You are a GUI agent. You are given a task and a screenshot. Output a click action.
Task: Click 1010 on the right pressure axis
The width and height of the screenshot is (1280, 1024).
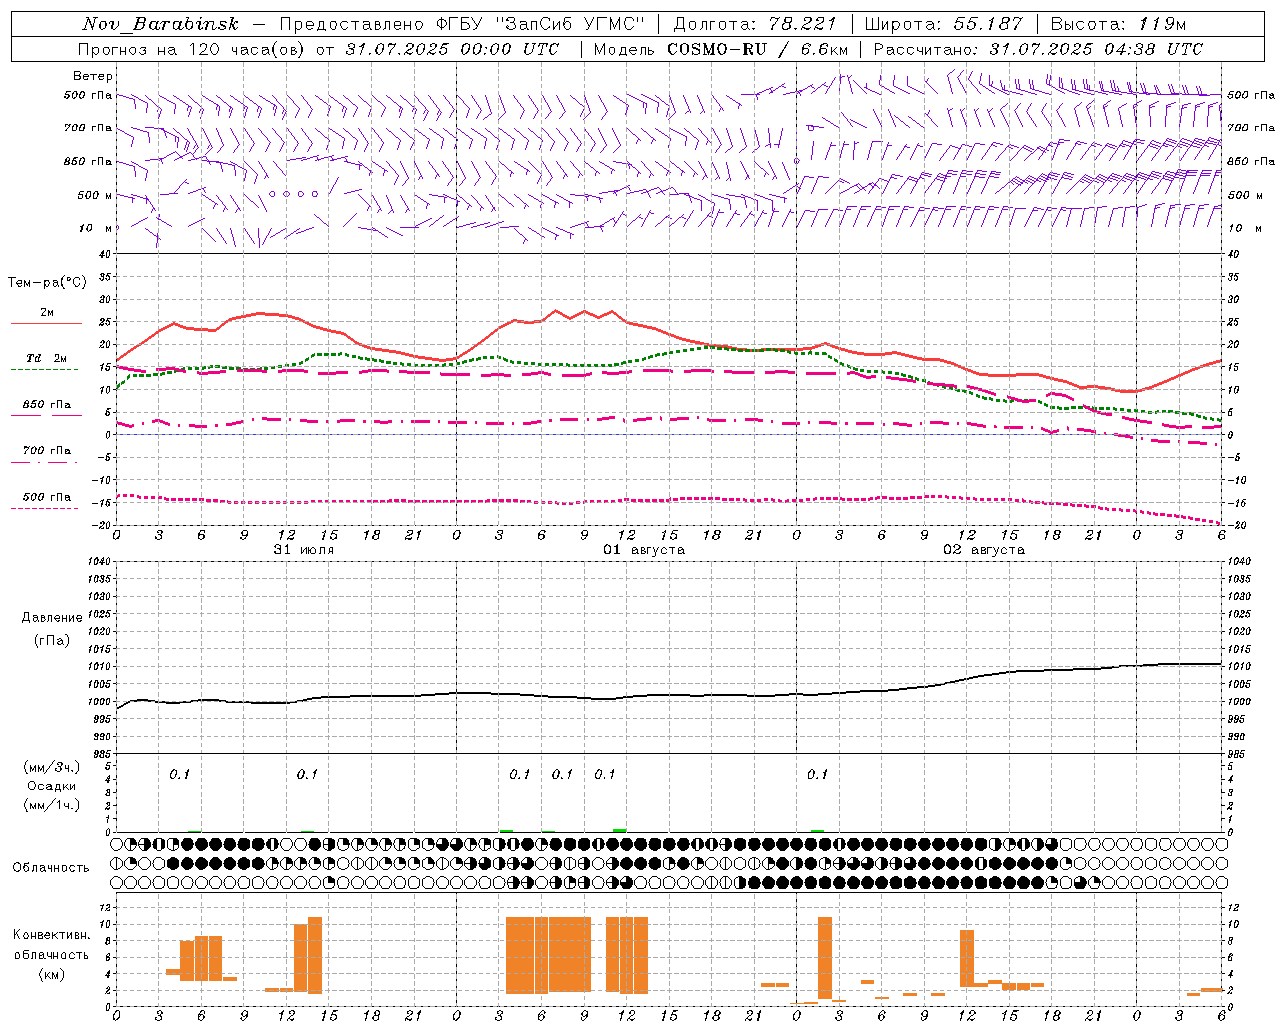point(1239,667)
